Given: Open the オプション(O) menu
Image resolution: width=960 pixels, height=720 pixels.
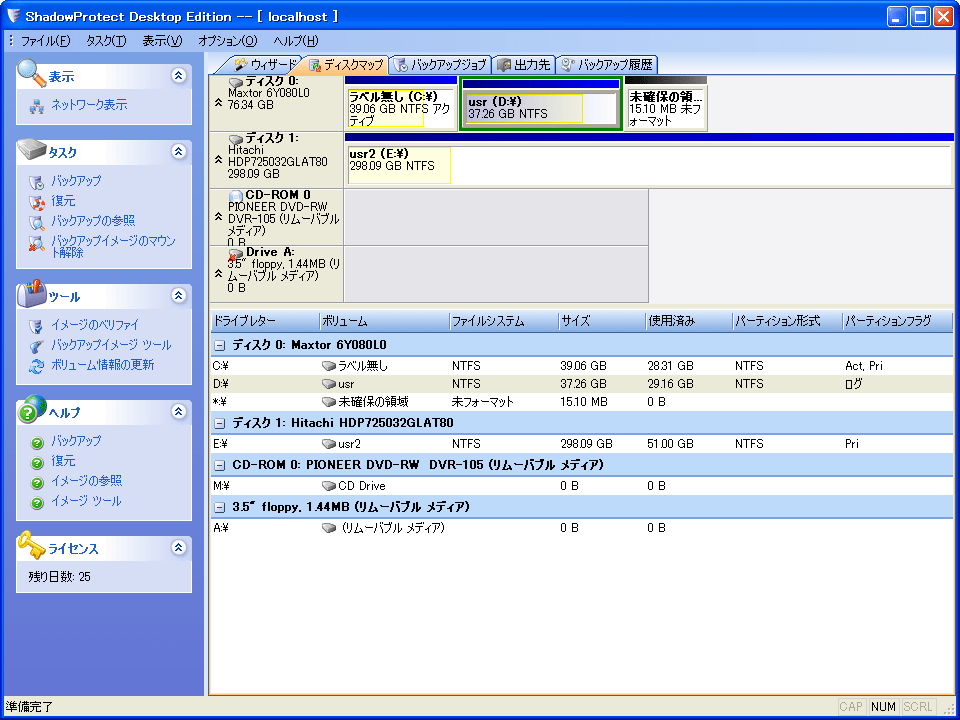Looking at the screenshot, I should pos(228,41).
